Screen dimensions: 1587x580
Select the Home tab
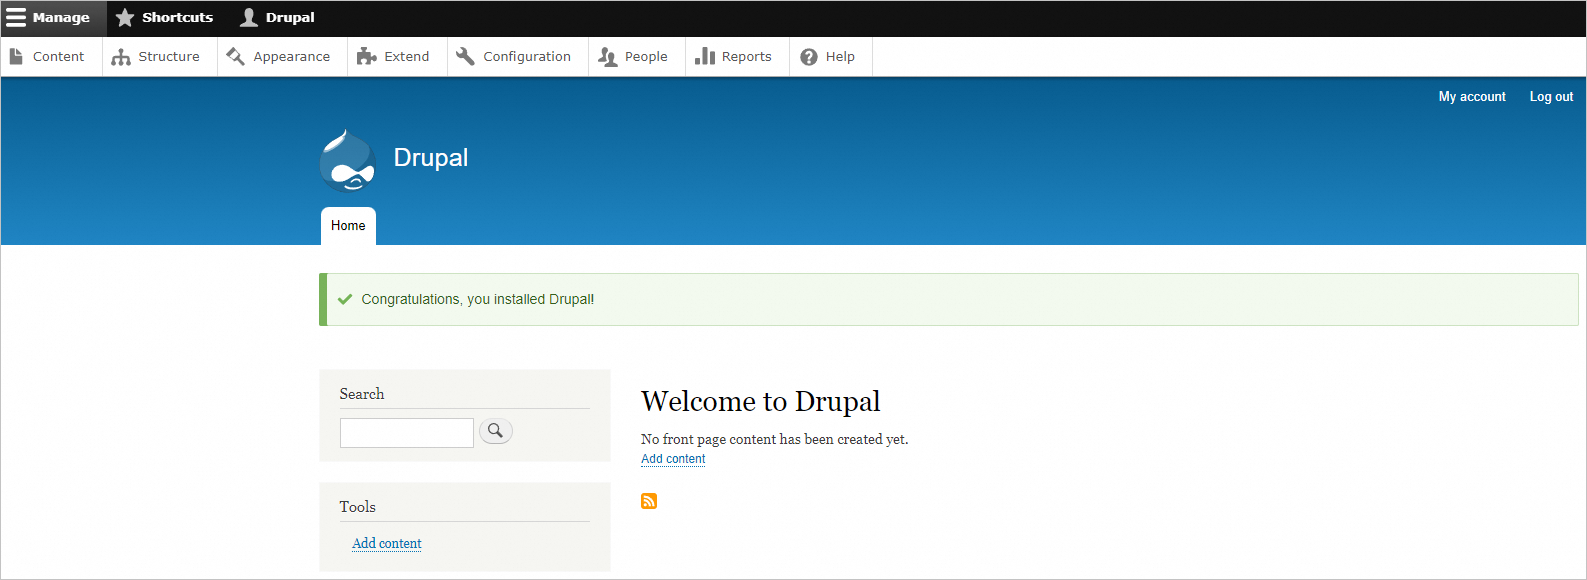pyautogui.click(x=348, y=226)
